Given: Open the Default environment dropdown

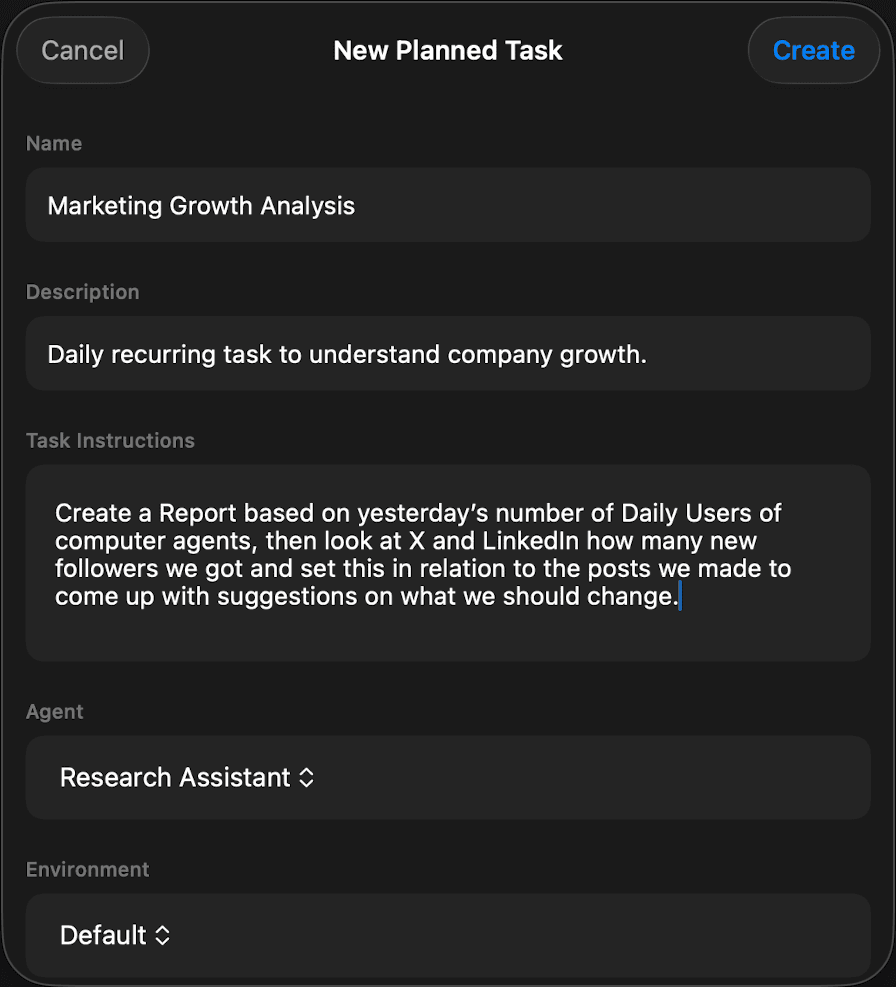Looking at the screenshot, I should click(x=115, y=935).
